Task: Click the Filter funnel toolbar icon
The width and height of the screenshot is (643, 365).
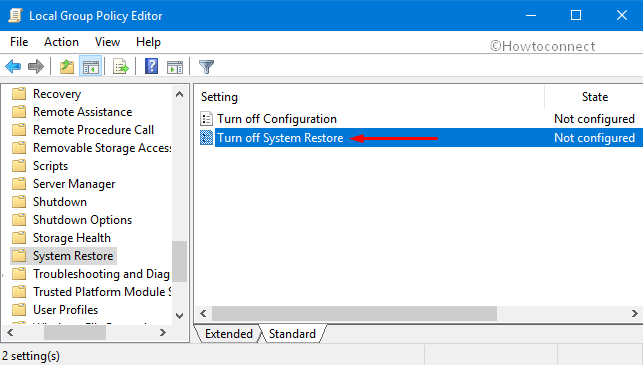Action: click(x=206, y=66)
